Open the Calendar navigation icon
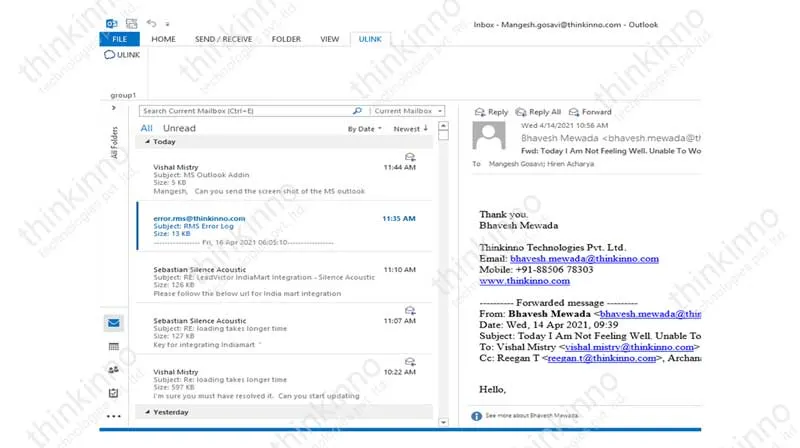Image resolution: width=800 pixels, height=448 pixels. 114,346
